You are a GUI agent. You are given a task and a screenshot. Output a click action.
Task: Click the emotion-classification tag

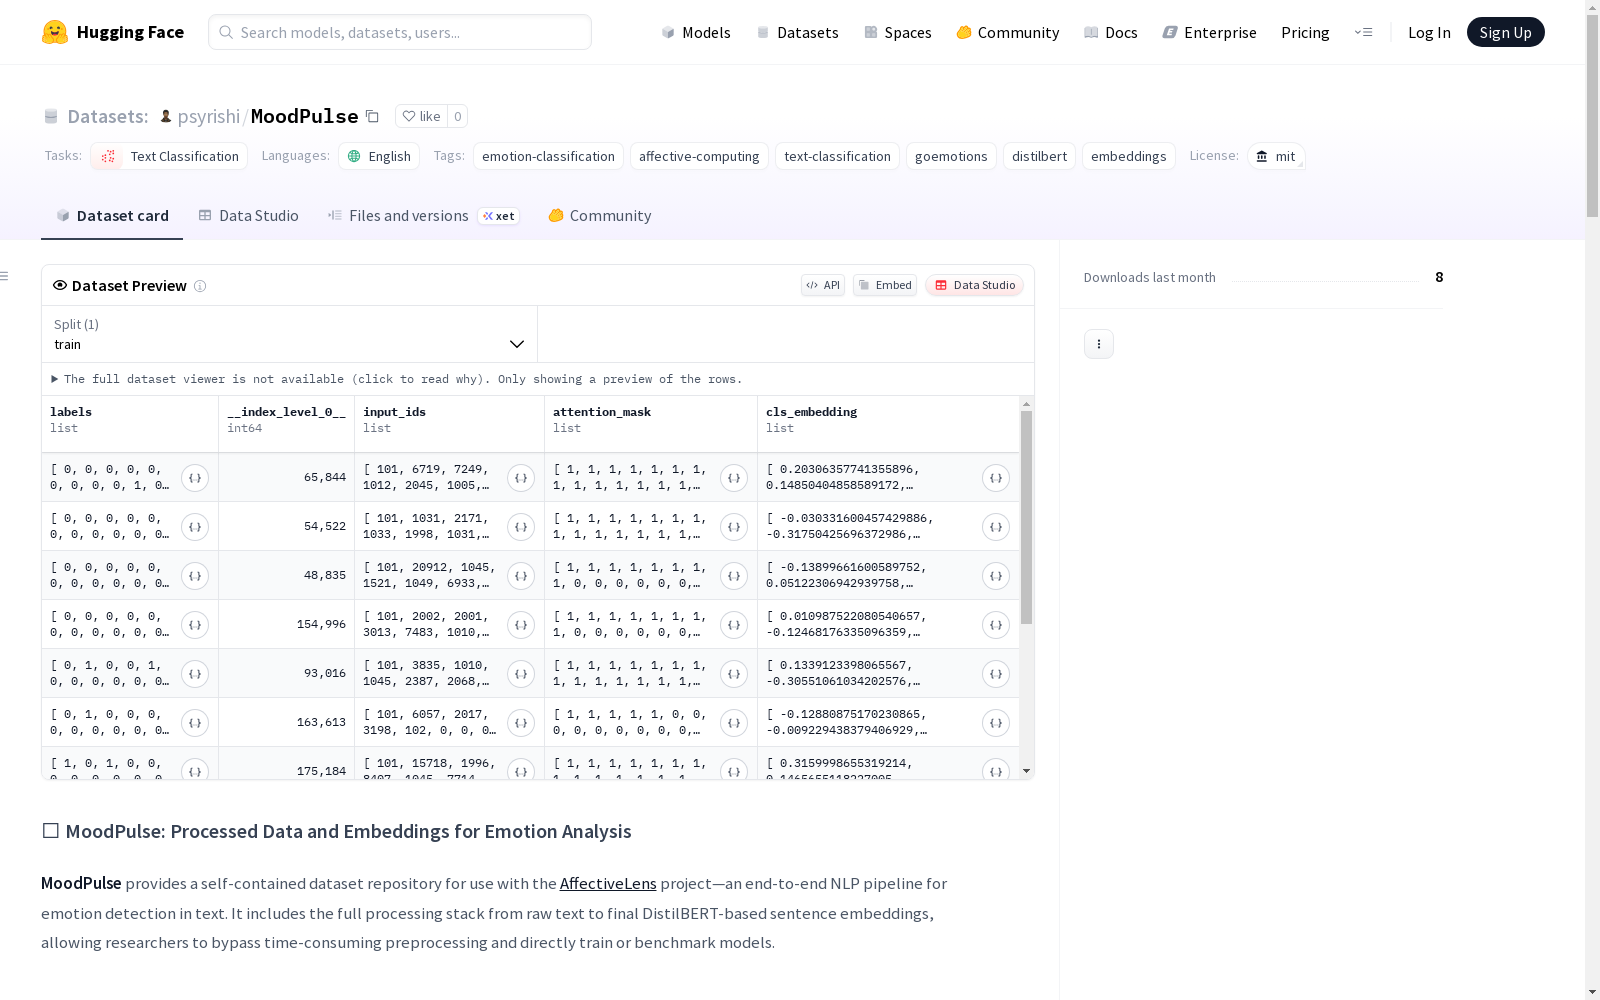pos(548,156)
